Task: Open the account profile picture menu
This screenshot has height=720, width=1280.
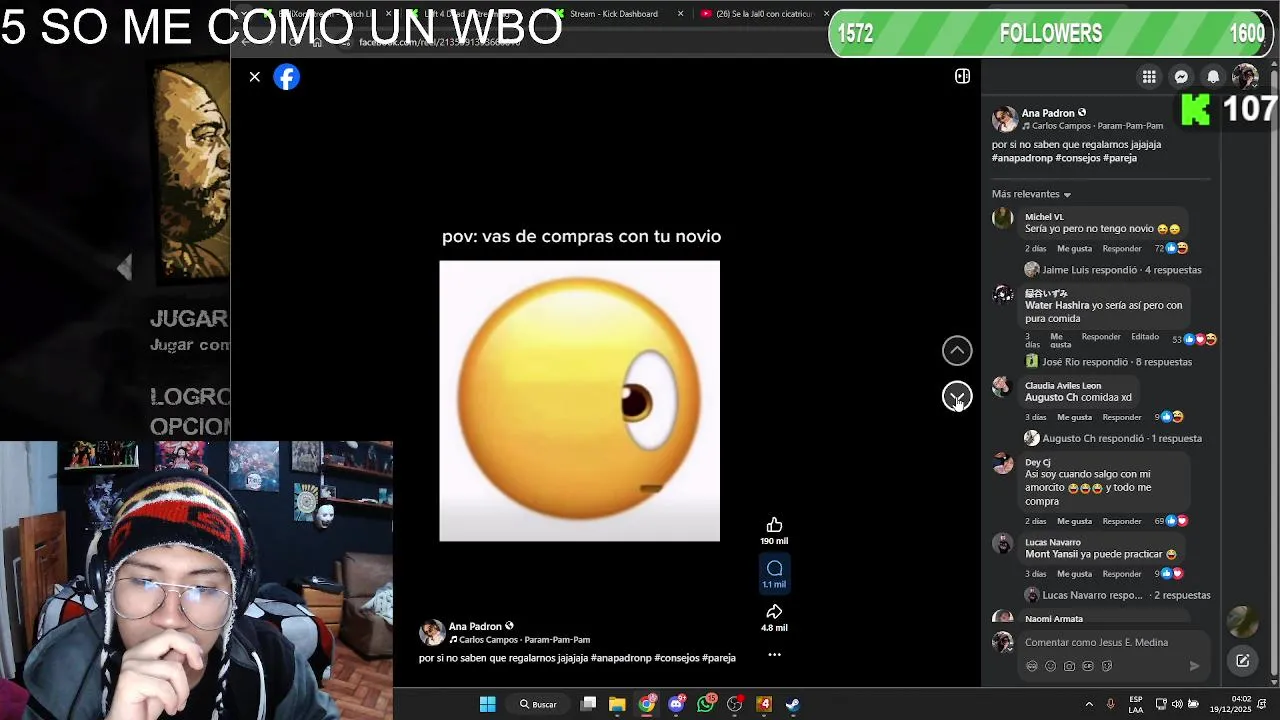Action: coord(1245,76)
